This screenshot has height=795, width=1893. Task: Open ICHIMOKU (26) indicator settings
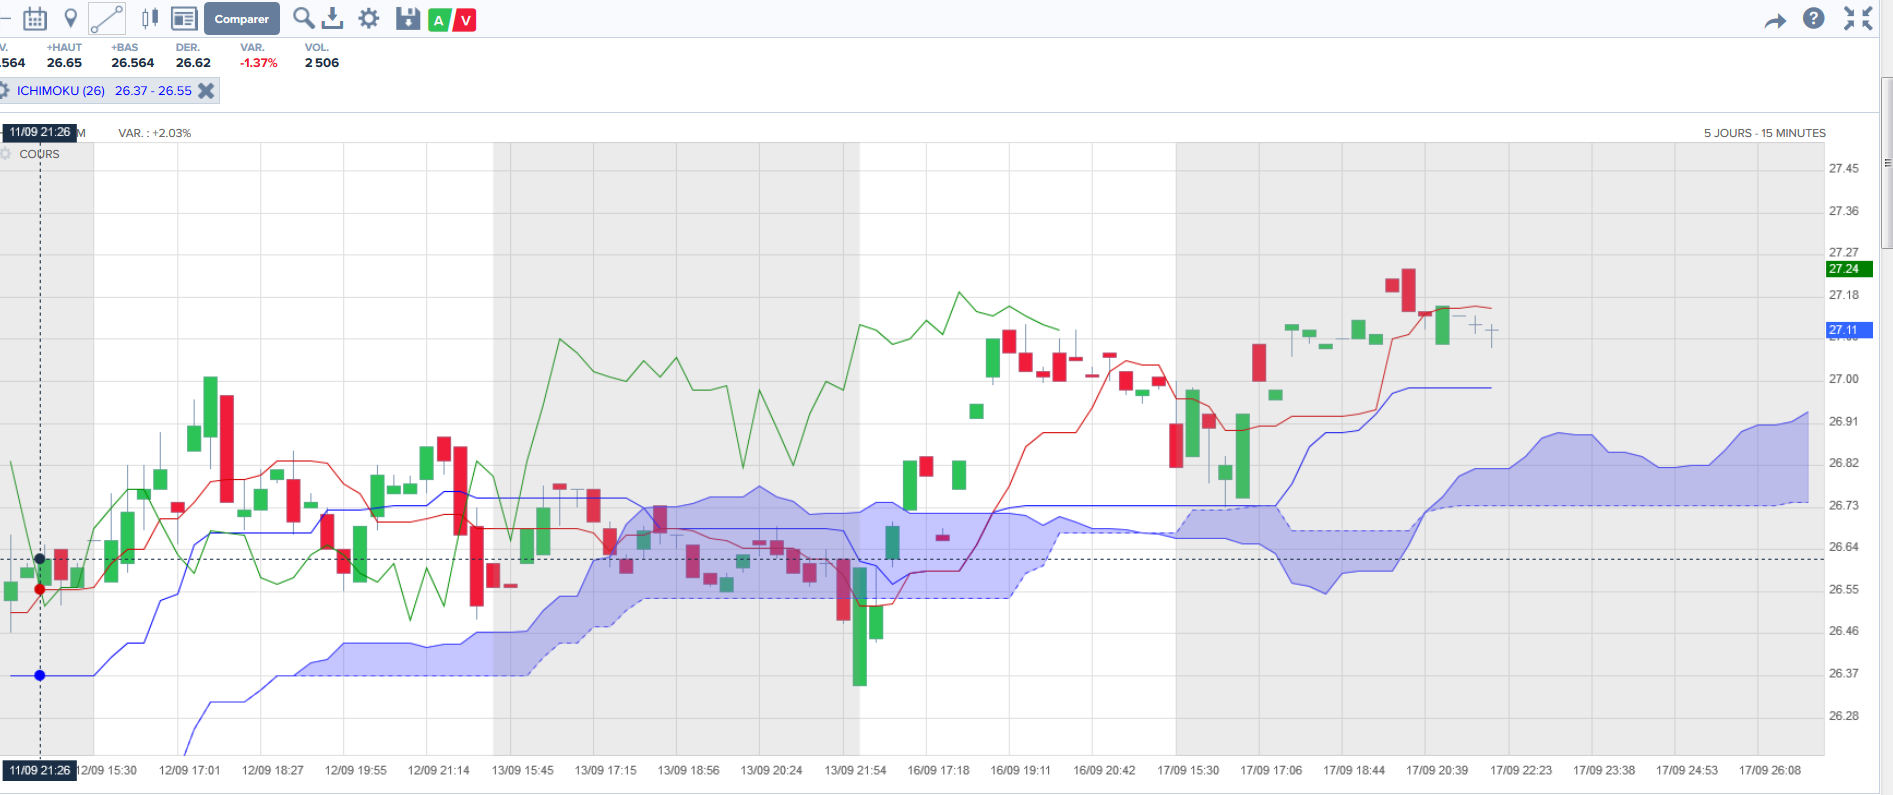5,90
